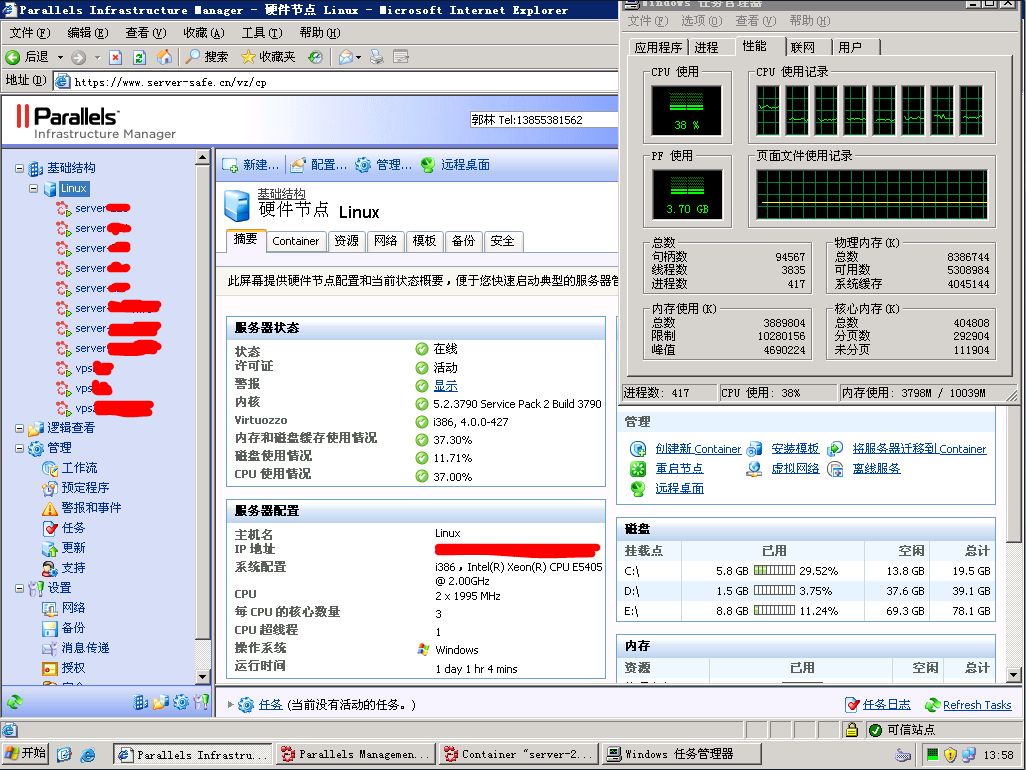Switch to the 联网 tab in Task Manager
Image resolution: width=1026 pixels, height=770 pixels.
tap(803, 47)
